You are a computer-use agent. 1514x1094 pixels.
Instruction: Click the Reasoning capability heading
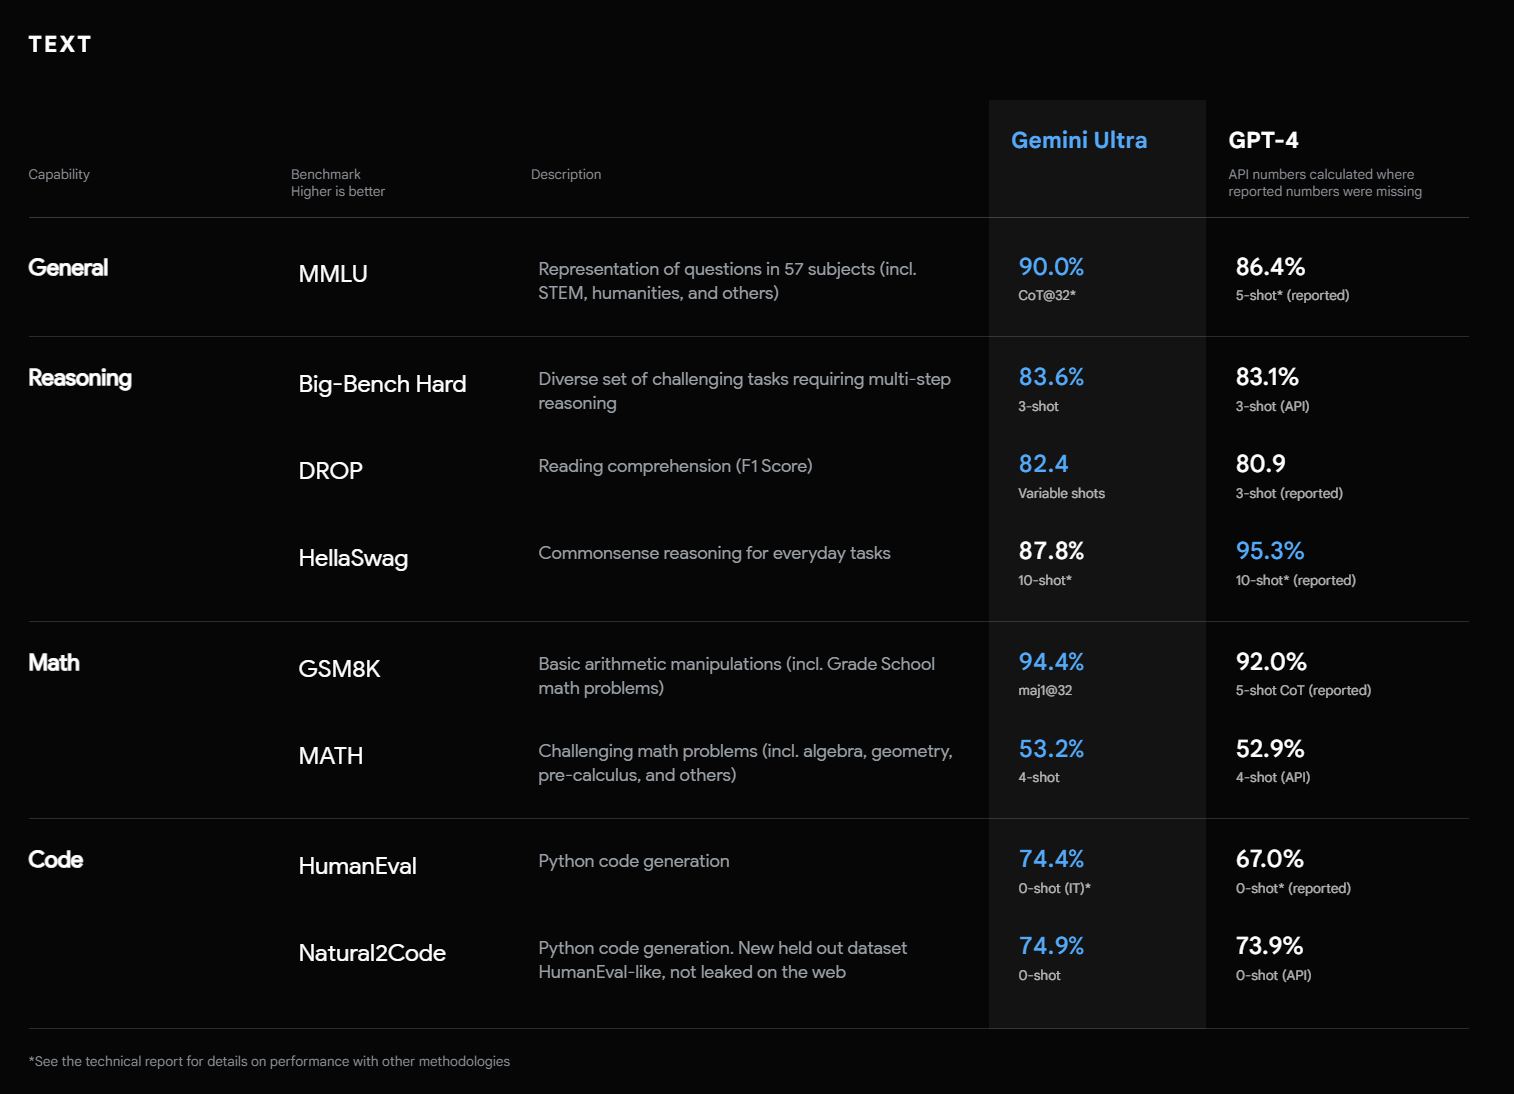[80, 378]
